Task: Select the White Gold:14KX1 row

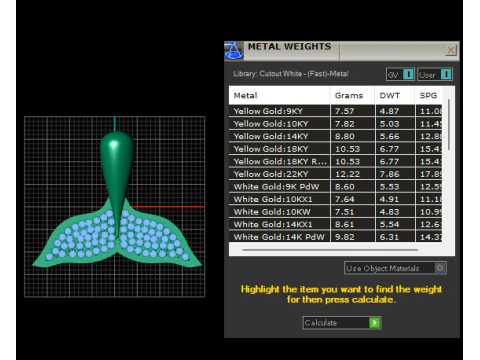Action: [336, 224]
